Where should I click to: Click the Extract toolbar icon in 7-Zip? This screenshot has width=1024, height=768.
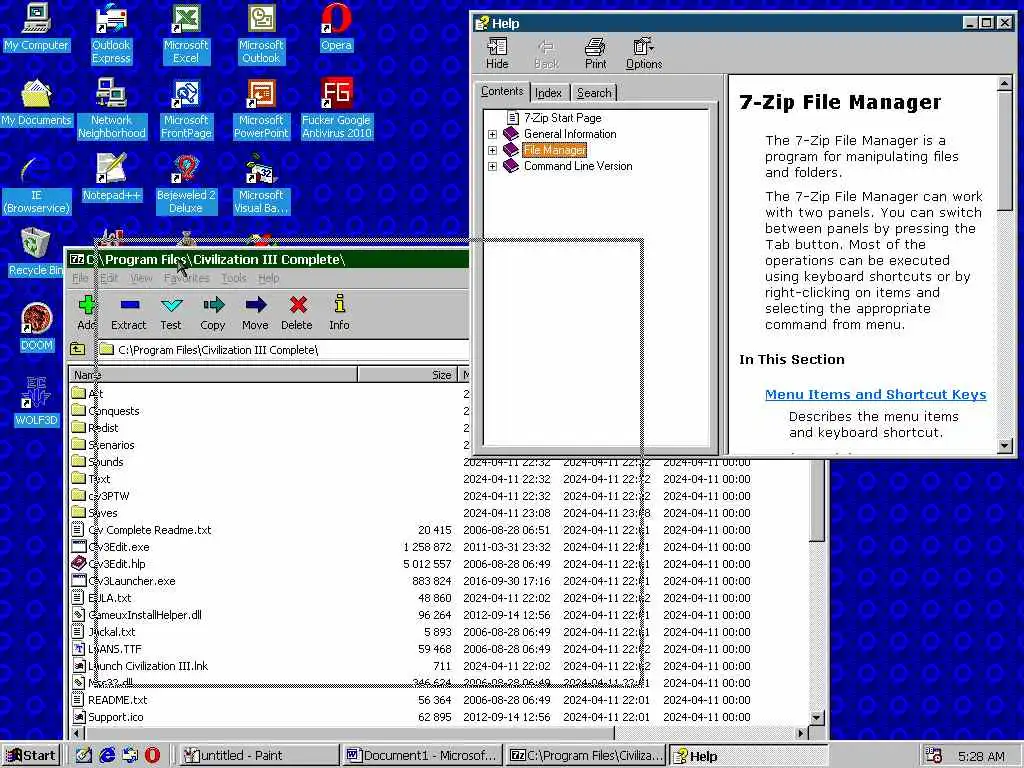pyautogui.click(x=129, y=313)
